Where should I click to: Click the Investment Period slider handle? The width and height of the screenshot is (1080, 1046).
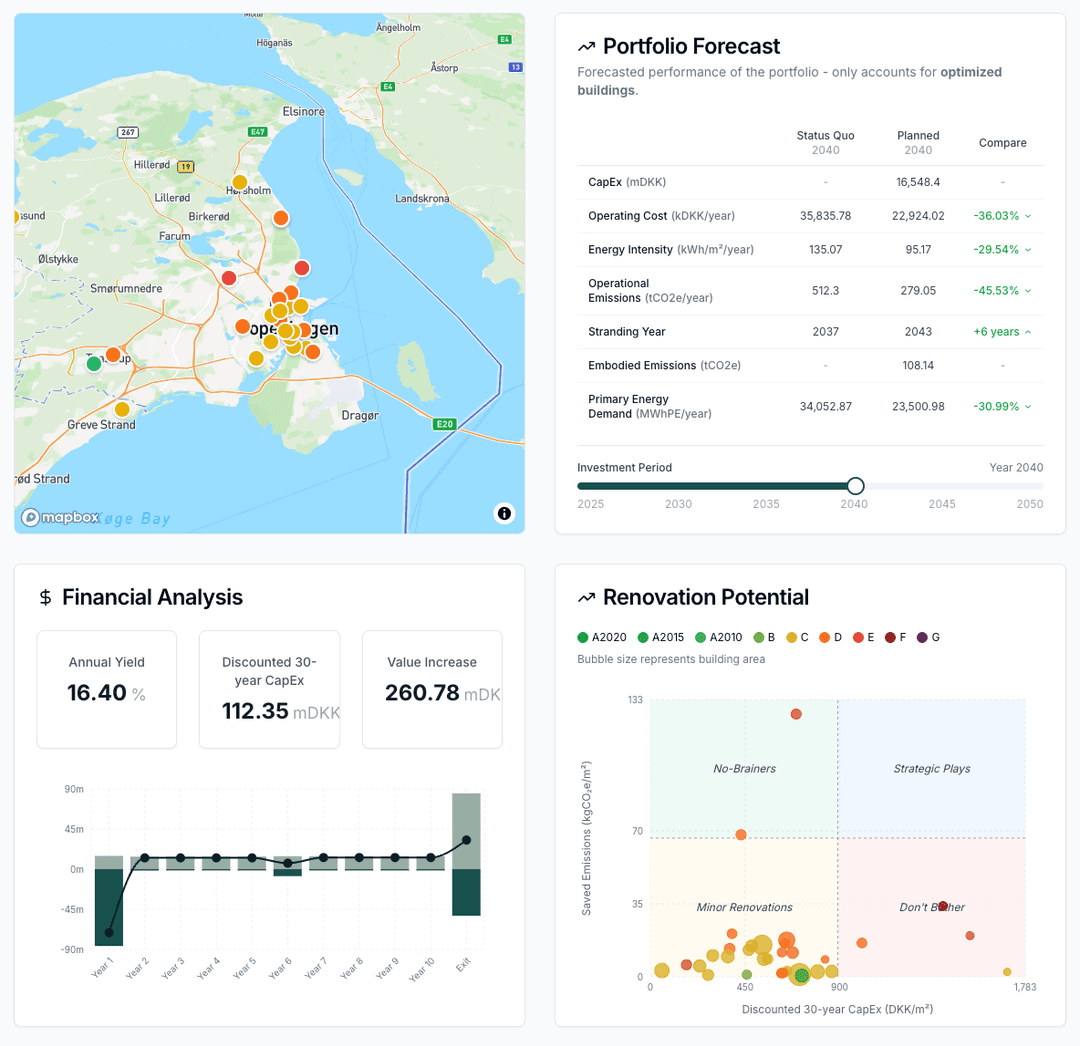tap(855, 485)
